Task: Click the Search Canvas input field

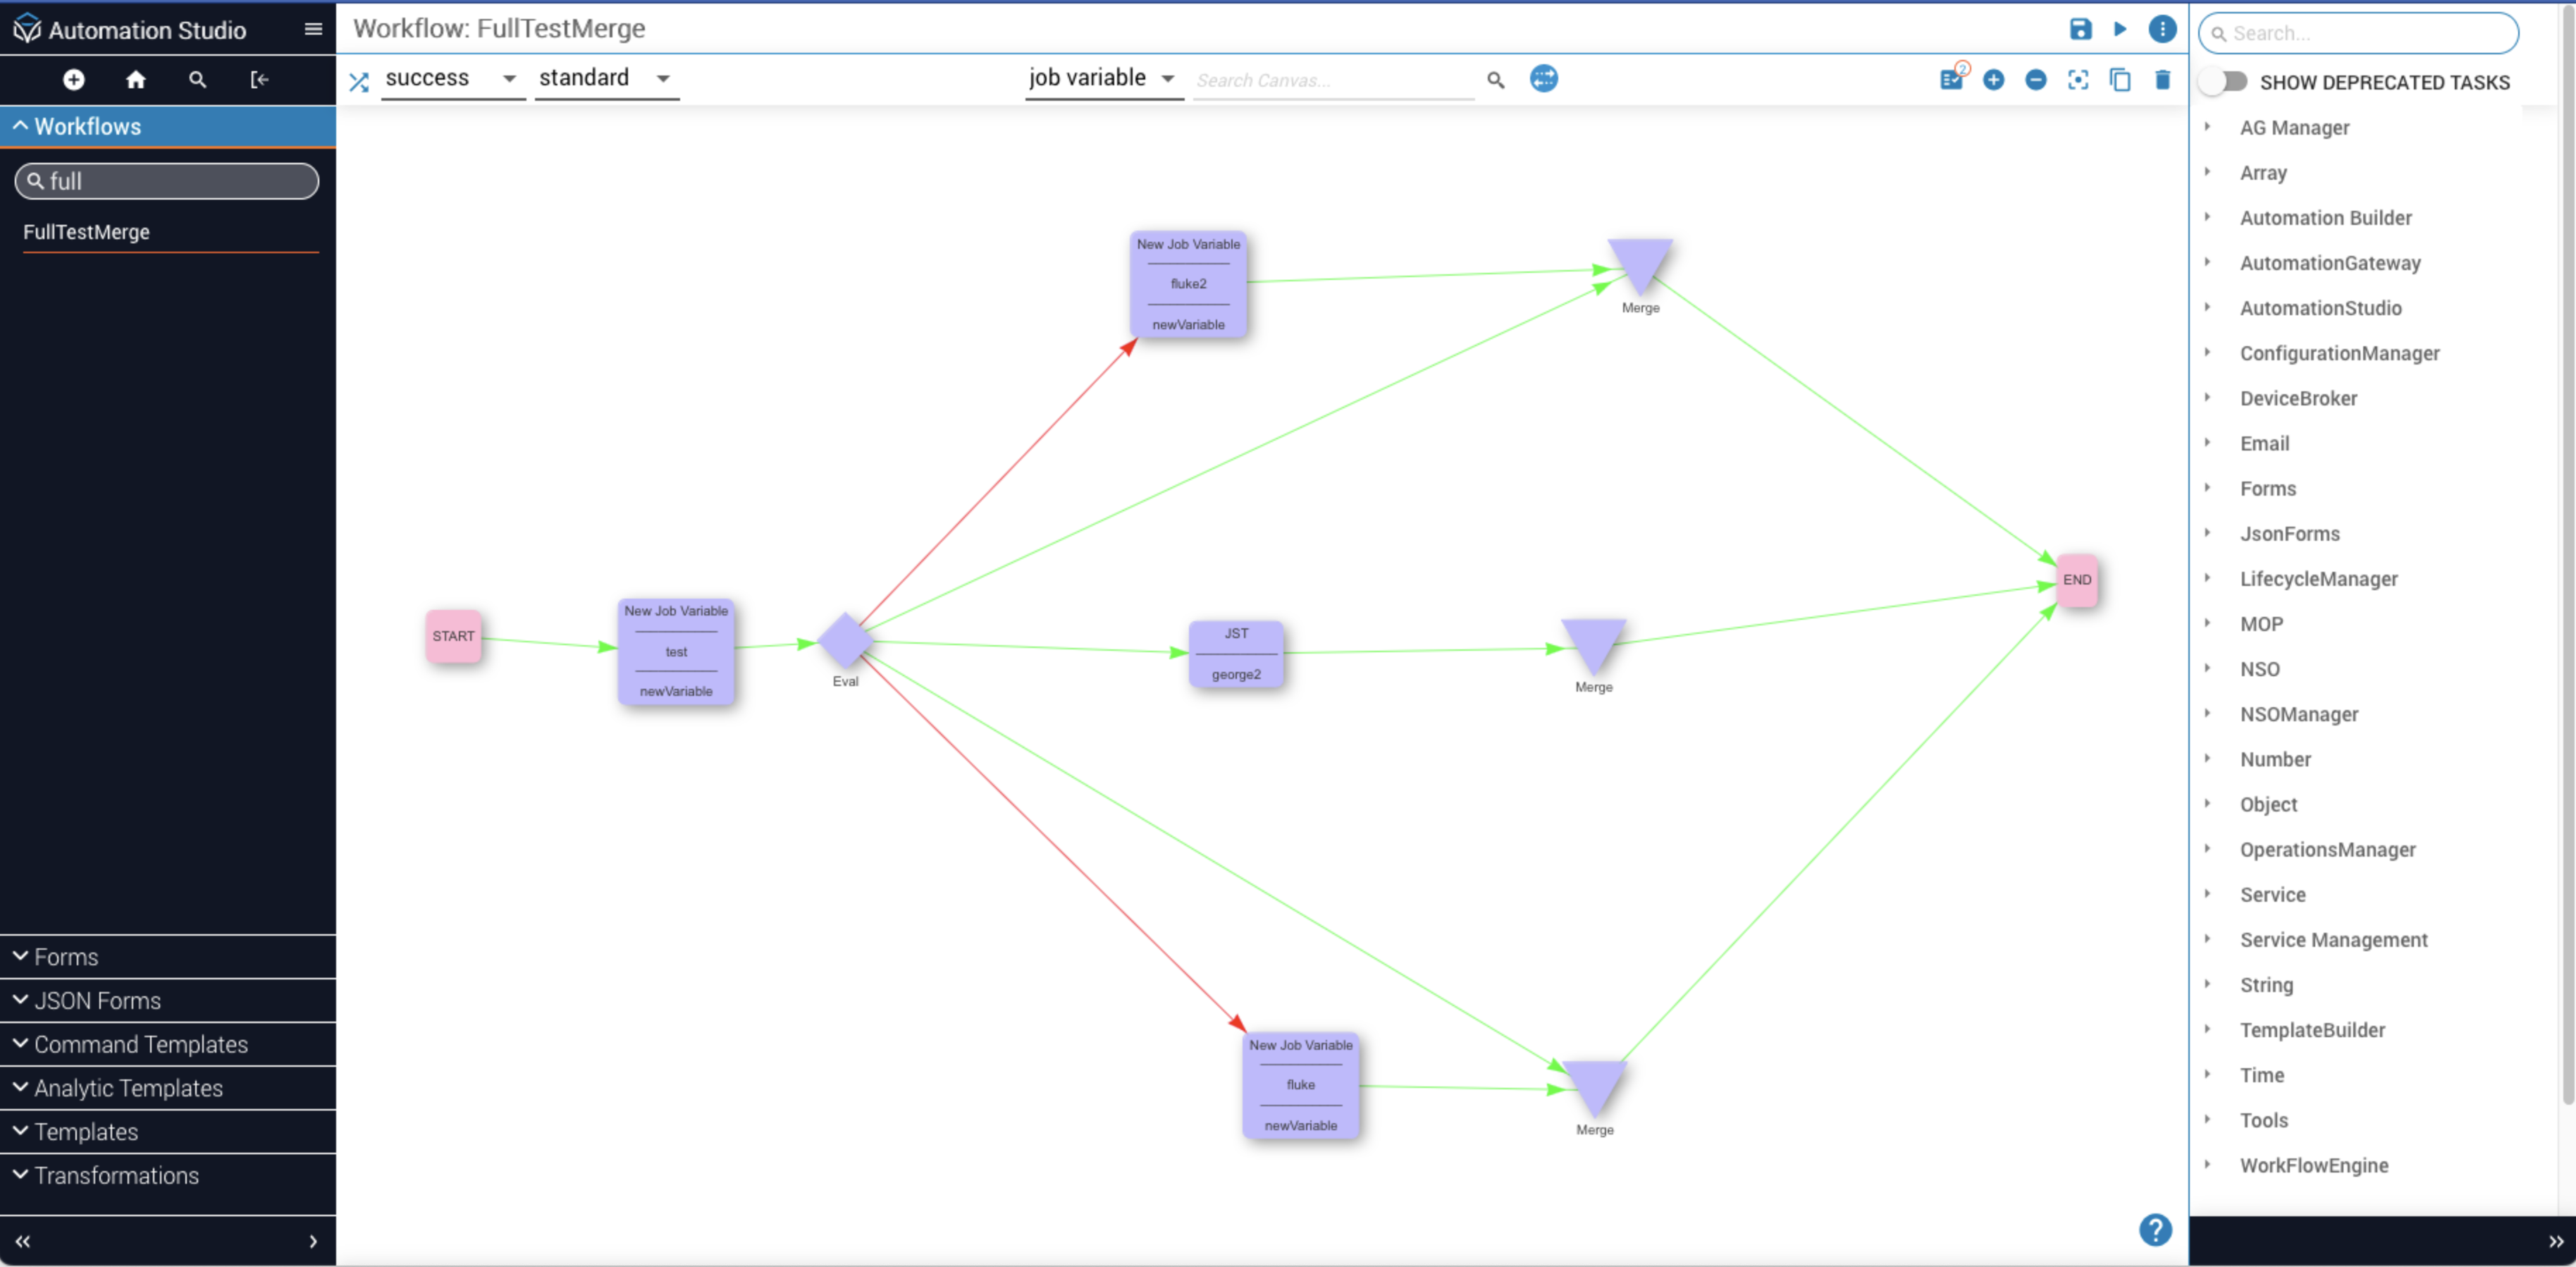Action: [x=1332, y=80]
